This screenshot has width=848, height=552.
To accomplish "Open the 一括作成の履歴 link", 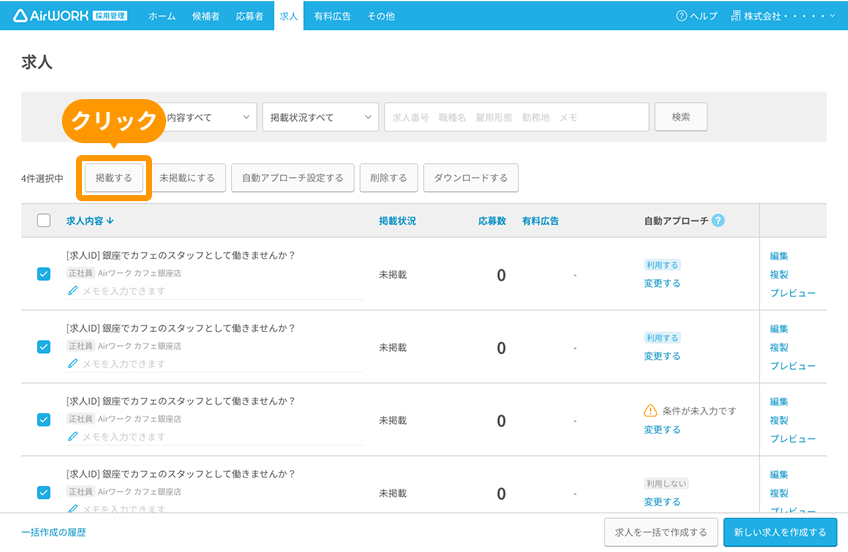I will pos(54,533).
